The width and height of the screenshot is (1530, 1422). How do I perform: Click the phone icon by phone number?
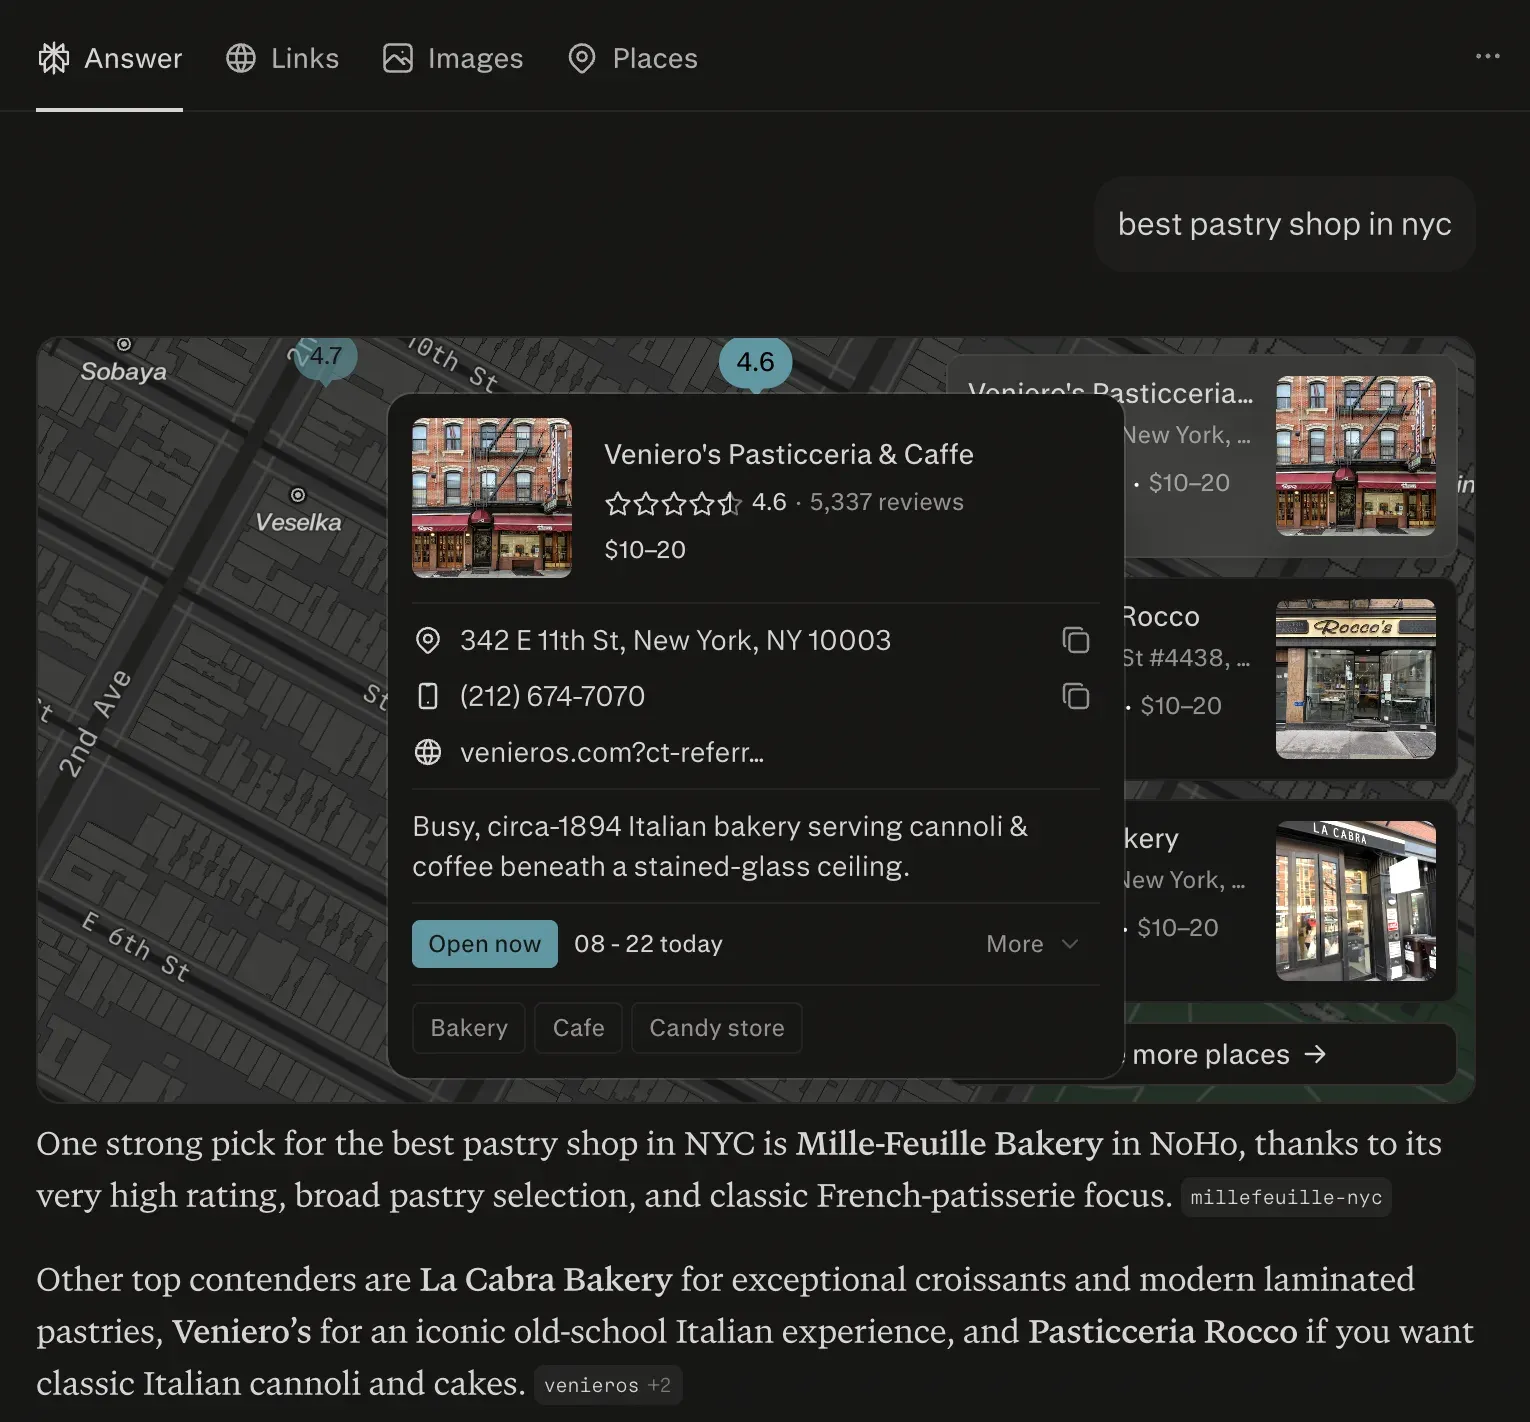428,696
